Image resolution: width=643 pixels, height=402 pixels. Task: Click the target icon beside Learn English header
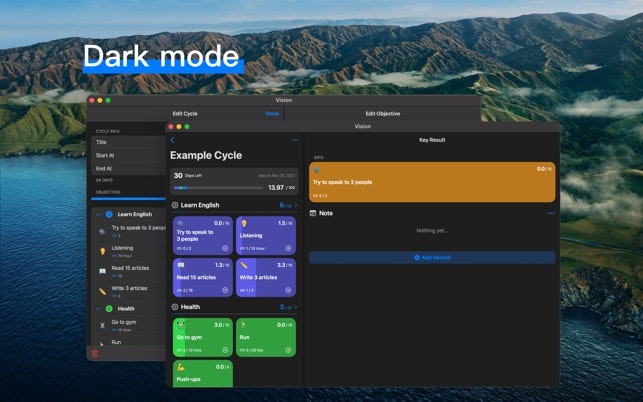point(175,205)
